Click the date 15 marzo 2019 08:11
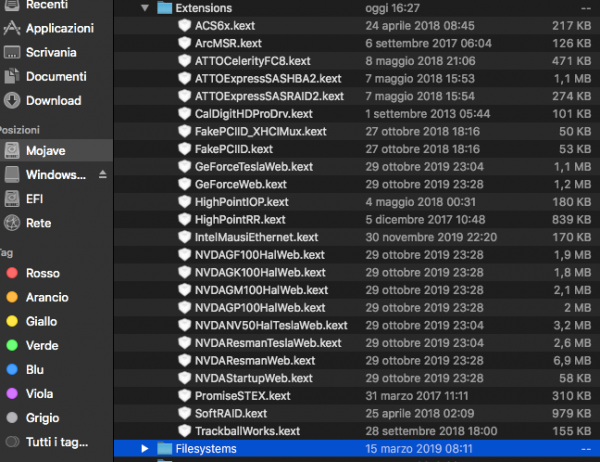Screen dimensions: 600x462 [x=419, y=449]
